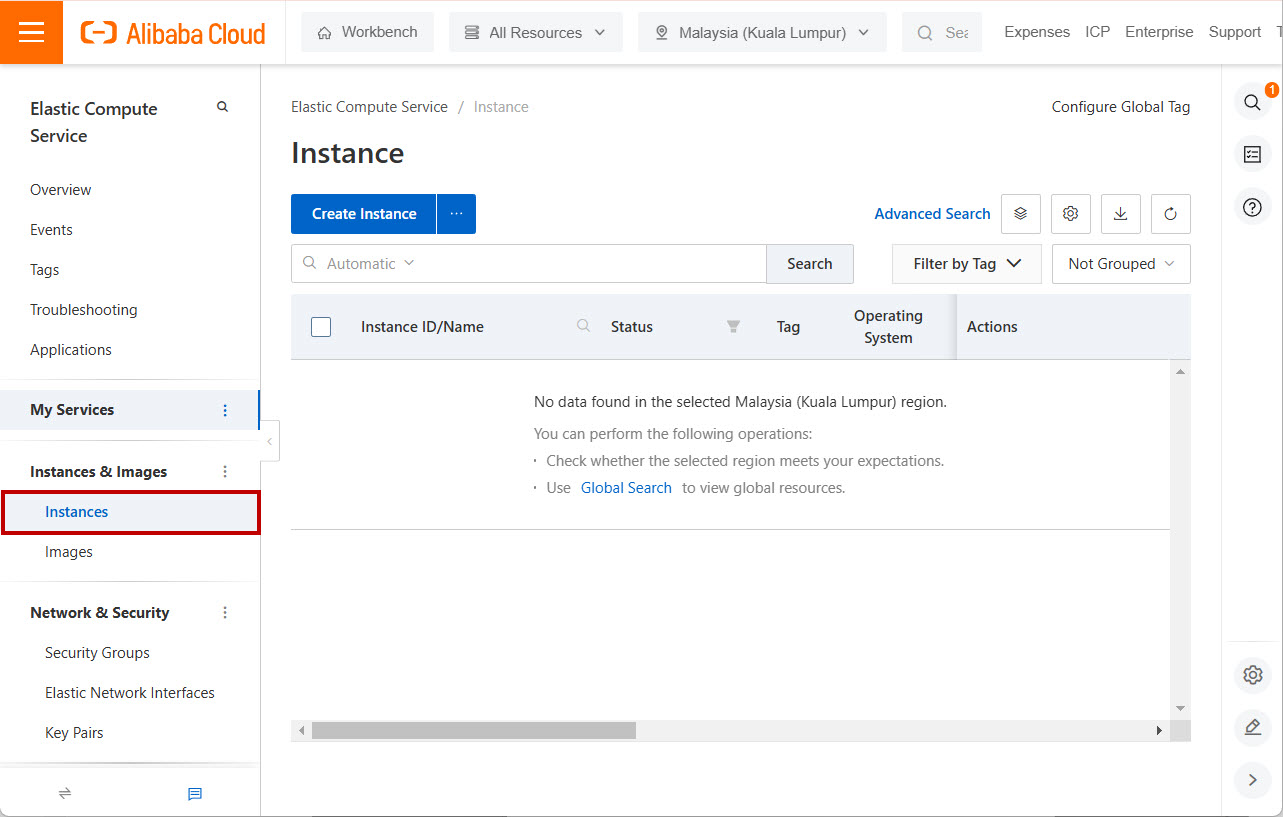Viewport: 1283px width, 817px height.
Task: Click the export download icon
Action: click(1120, 214)
